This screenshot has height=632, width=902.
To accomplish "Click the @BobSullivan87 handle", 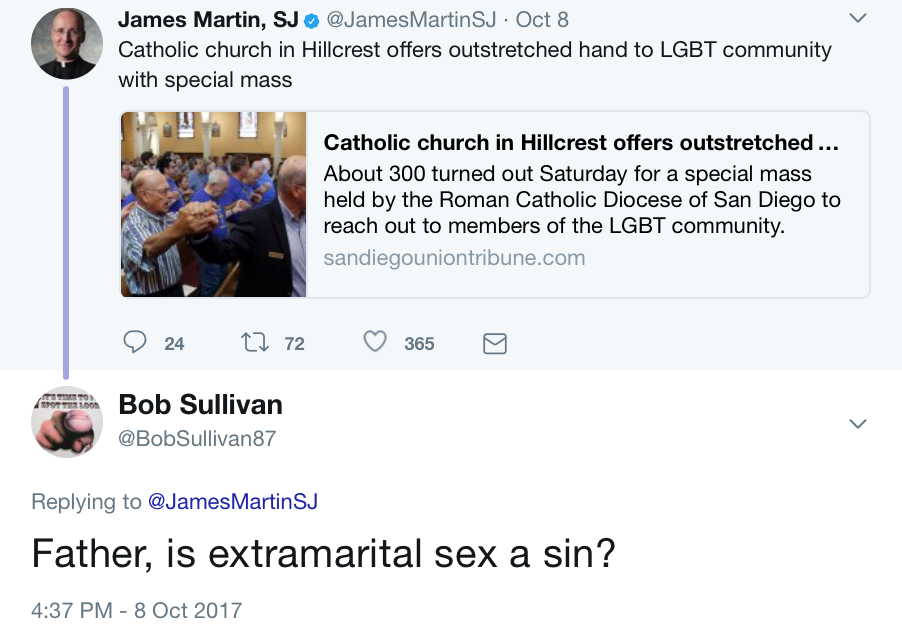I will coord(197,438).
